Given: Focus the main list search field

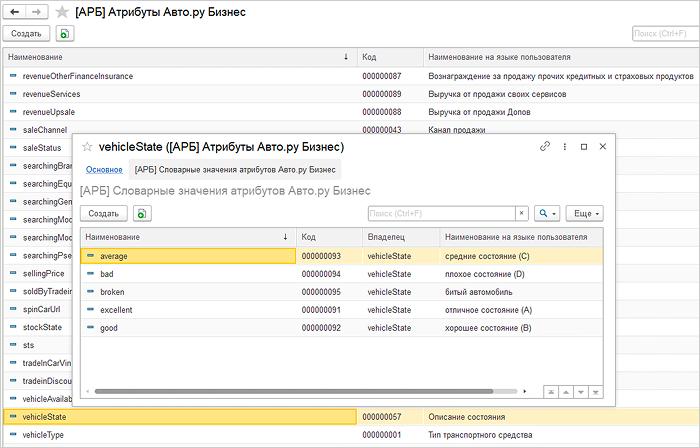Looking at the screenshot, I should [x=666, y=33].
